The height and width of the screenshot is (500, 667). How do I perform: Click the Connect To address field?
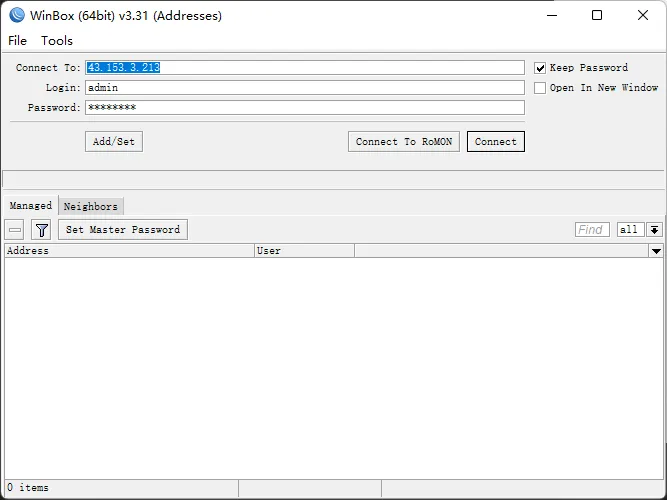[304, 68]
